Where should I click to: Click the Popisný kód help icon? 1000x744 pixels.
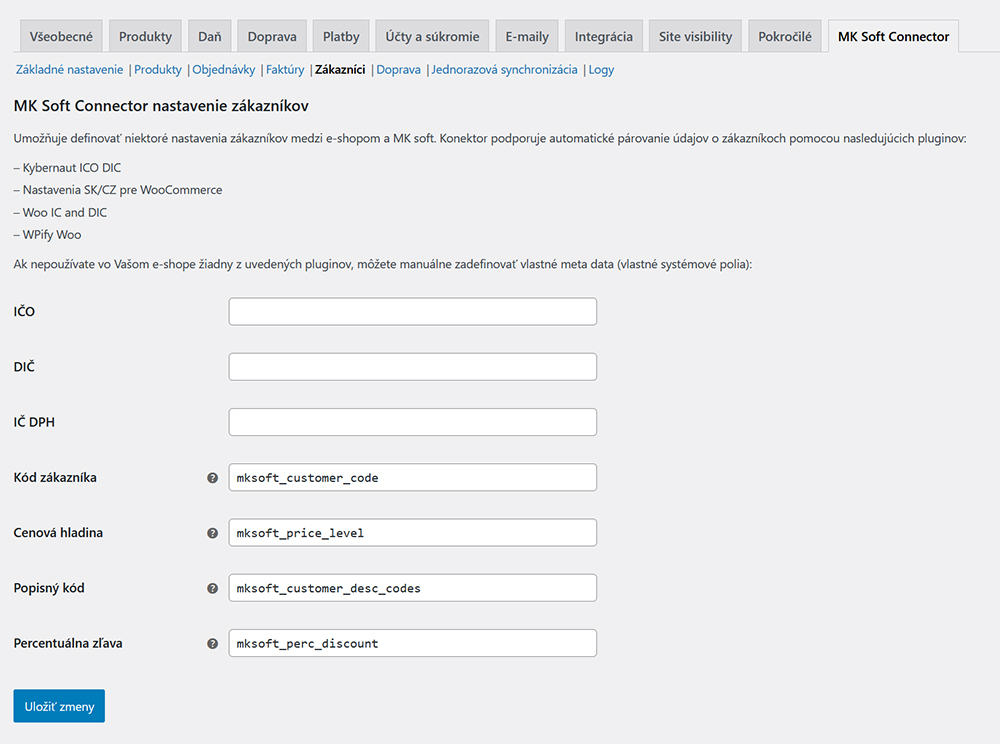click(212, 589)
